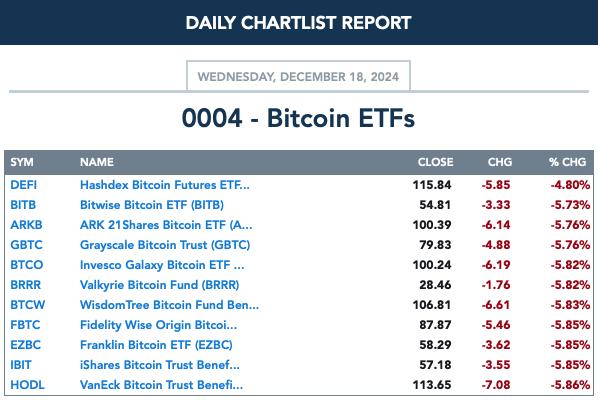598x400 pixels.
Task: Open Hashdex Bitcoin Futures ETF link
Action: click(165, 185)
